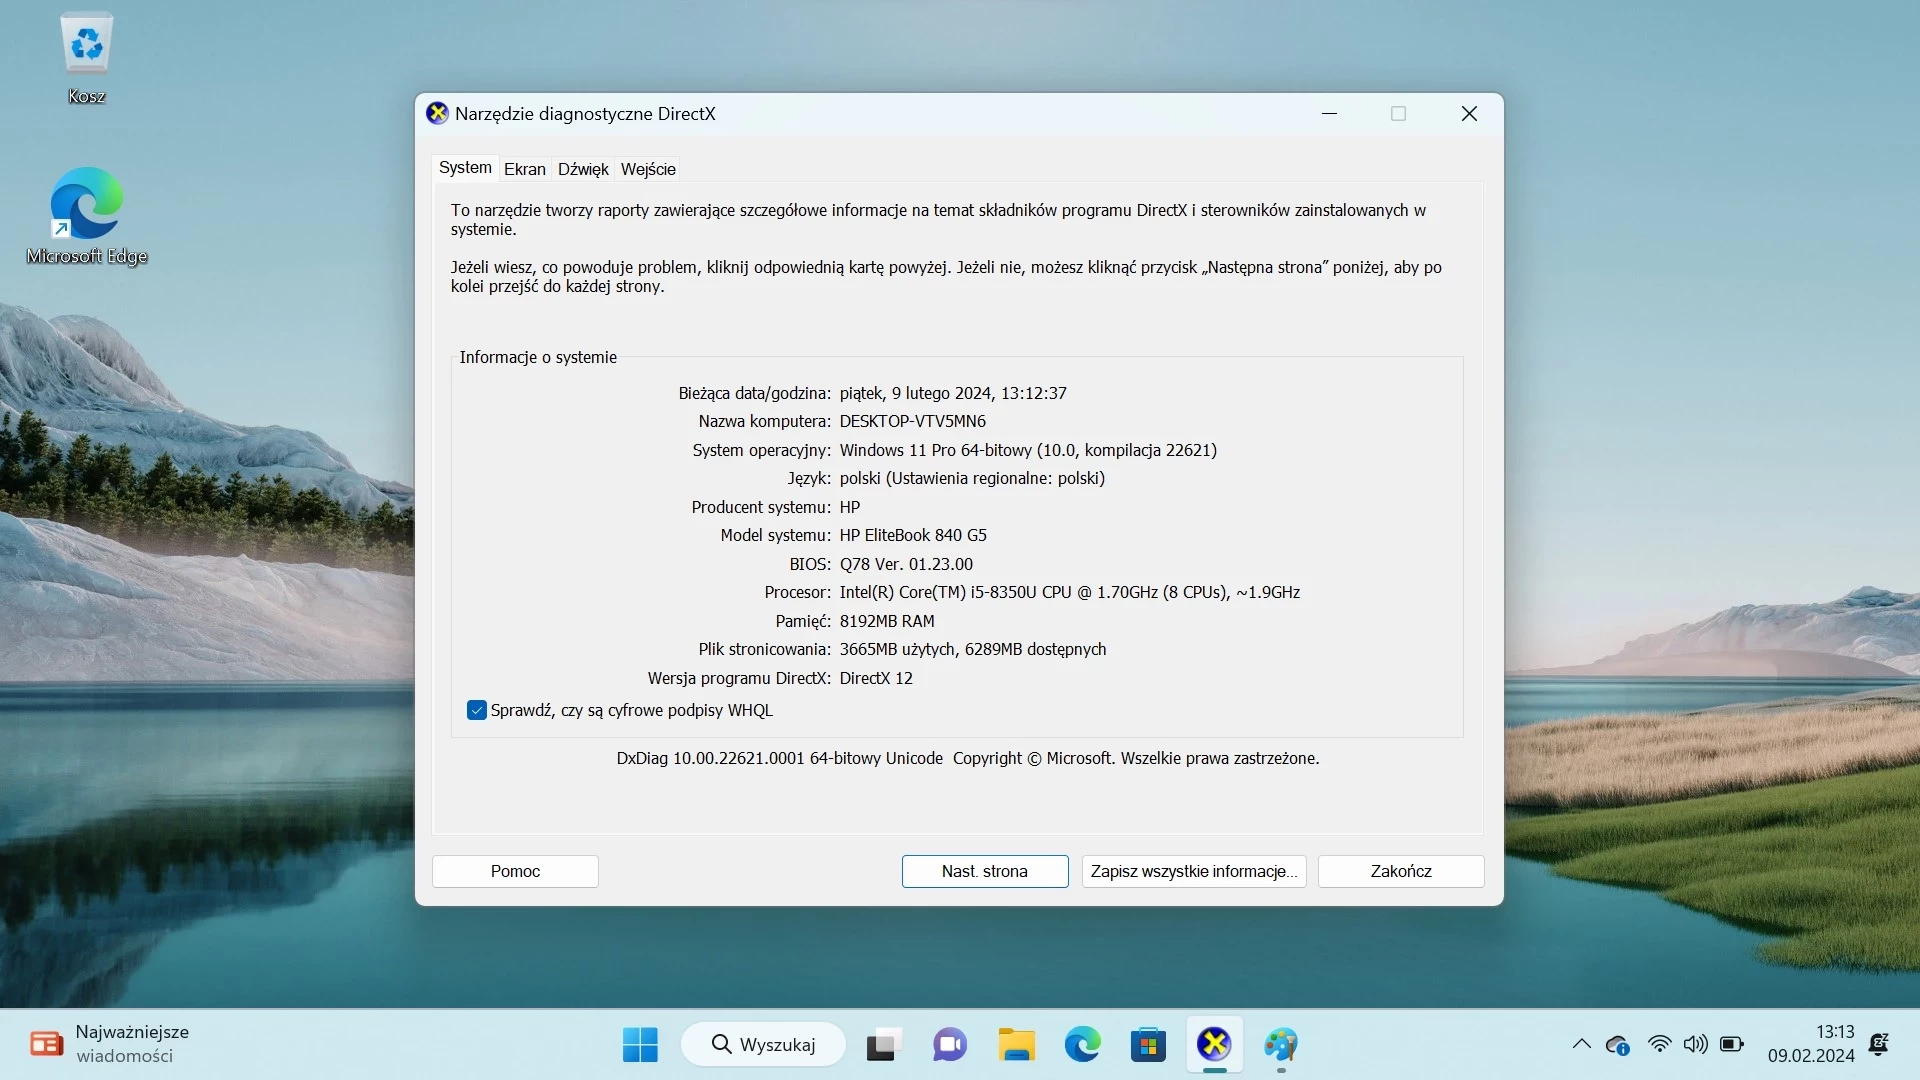Open Microsoft Edge from the taskbar
1920x1080 pixels.
[1083, 1044]
